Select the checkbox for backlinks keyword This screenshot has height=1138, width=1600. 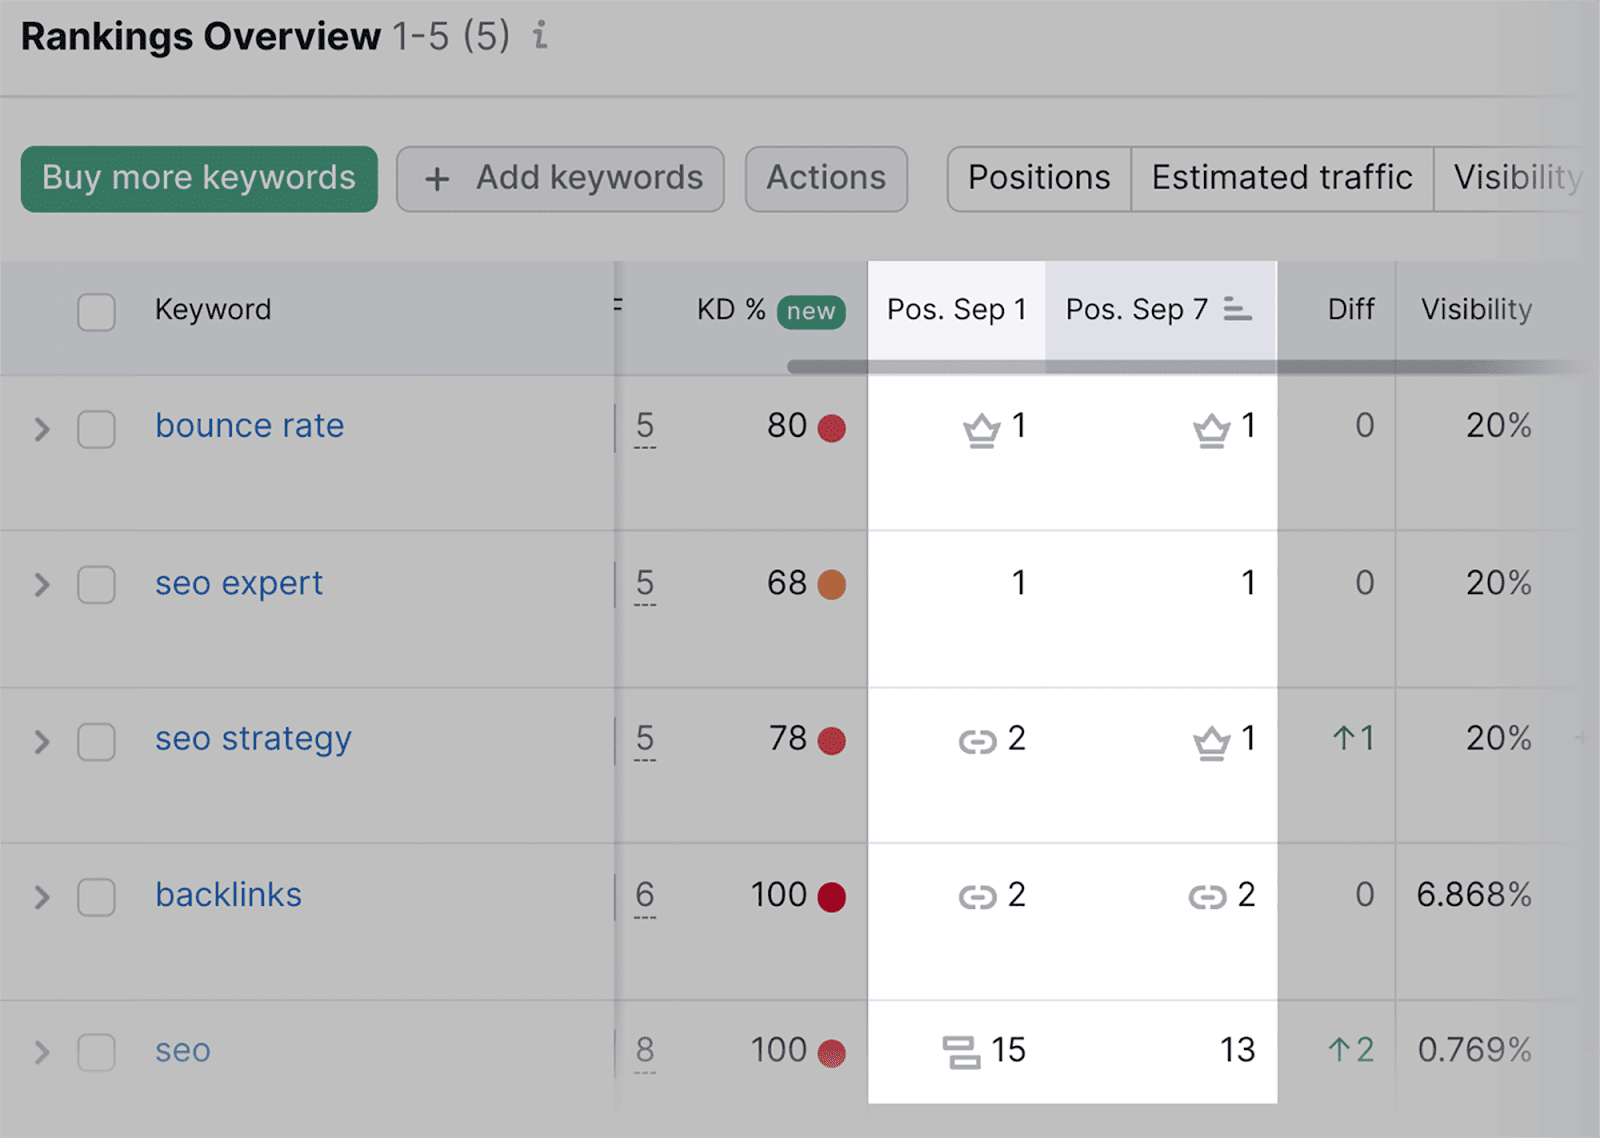click(x=96, y=897)
